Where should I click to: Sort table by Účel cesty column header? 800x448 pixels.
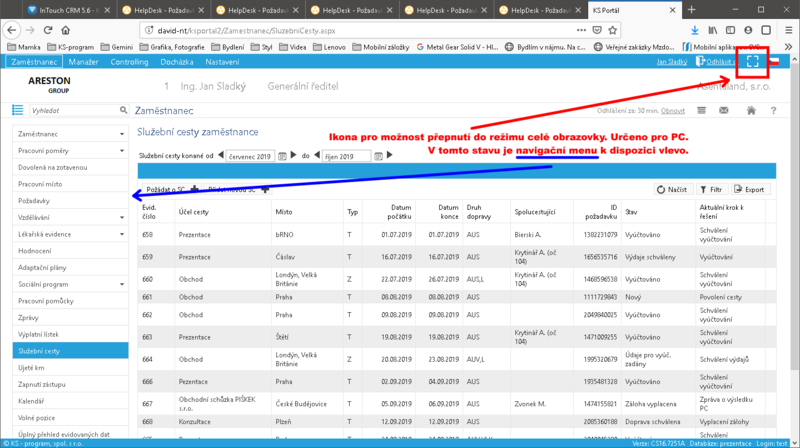[193, 212]
